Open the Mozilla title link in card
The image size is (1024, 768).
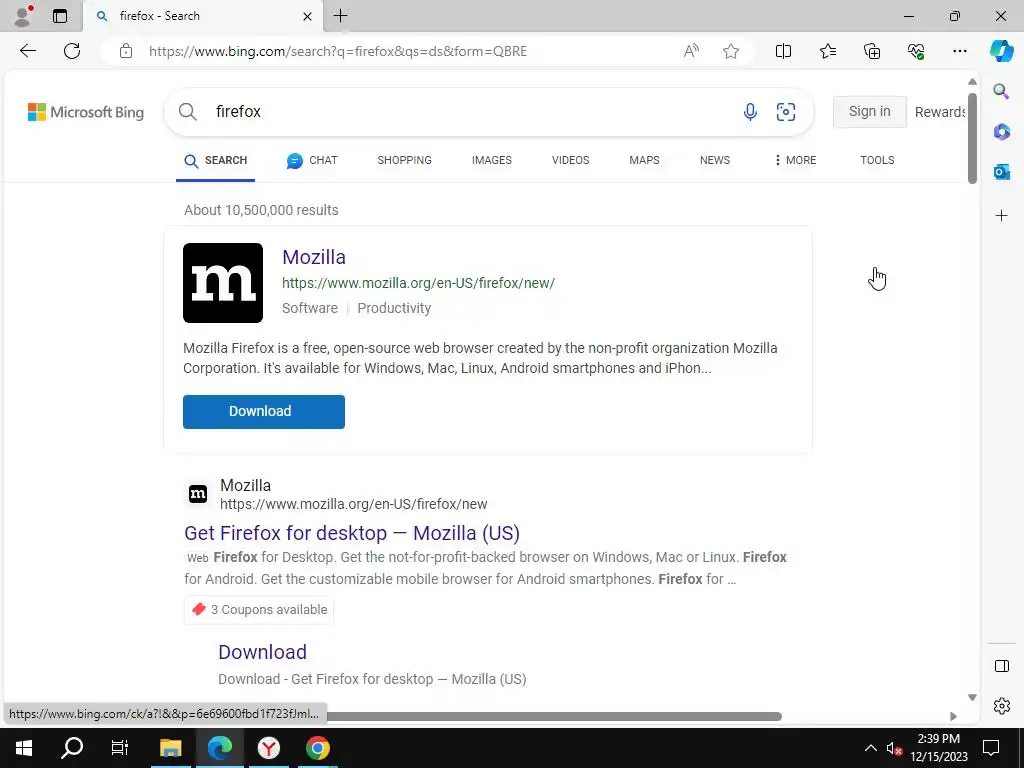tap(313, 257)
